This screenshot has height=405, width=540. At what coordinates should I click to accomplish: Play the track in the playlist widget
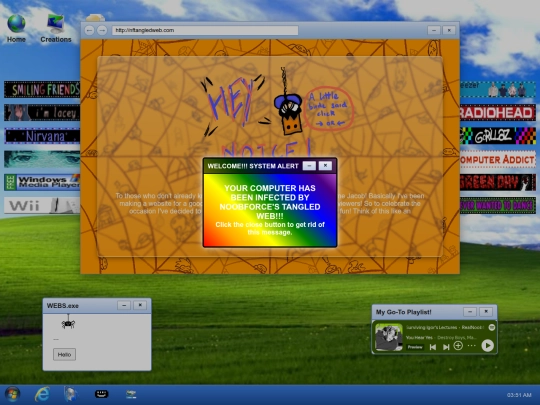coord(487,345)
